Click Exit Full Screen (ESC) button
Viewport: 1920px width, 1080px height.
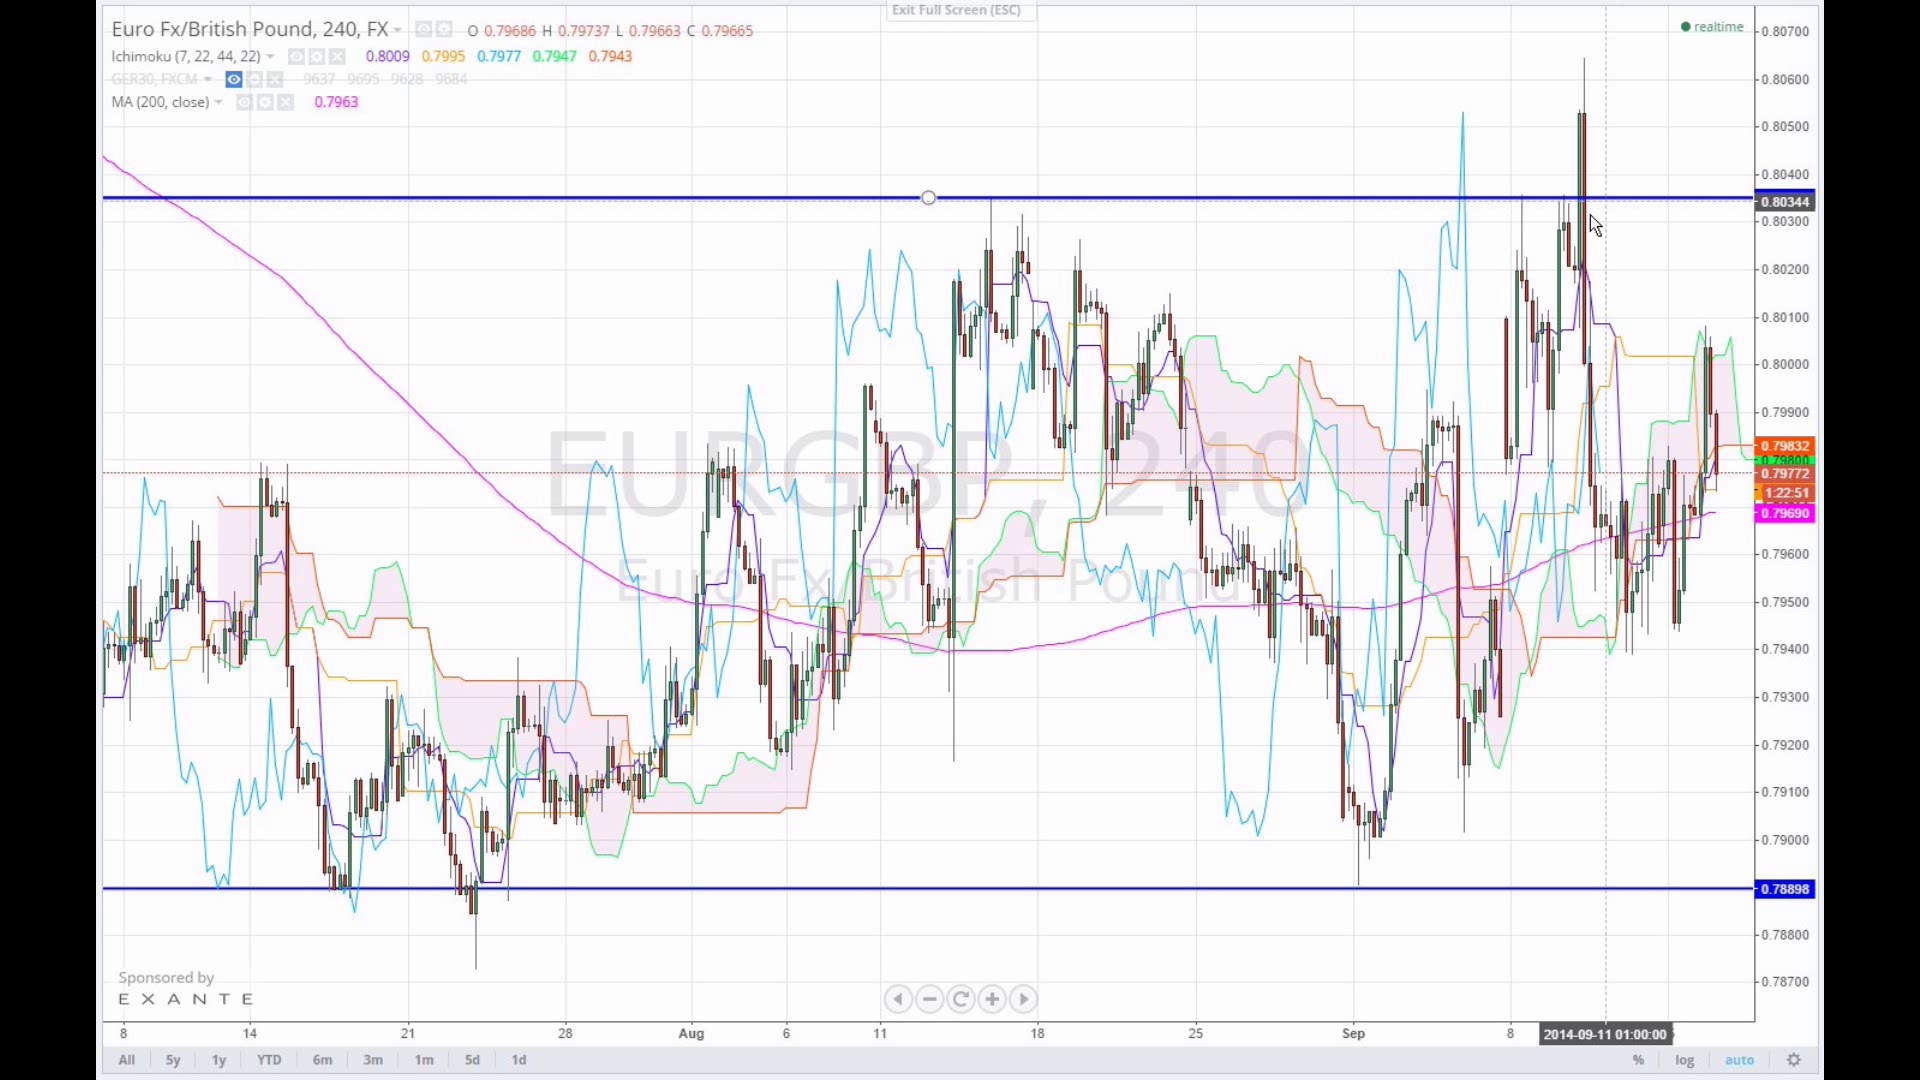956,10
